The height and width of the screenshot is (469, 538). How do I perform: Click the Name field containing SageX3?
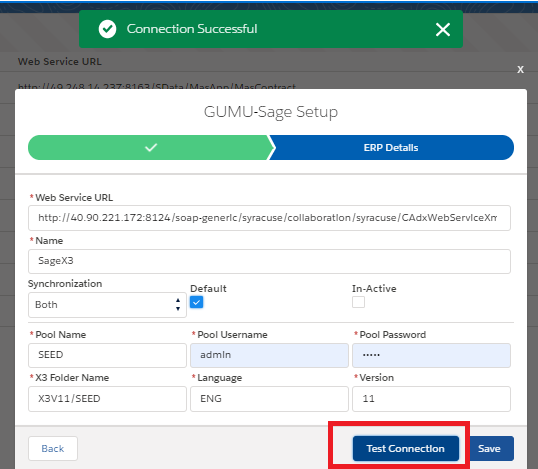click(x=269, y=261)
